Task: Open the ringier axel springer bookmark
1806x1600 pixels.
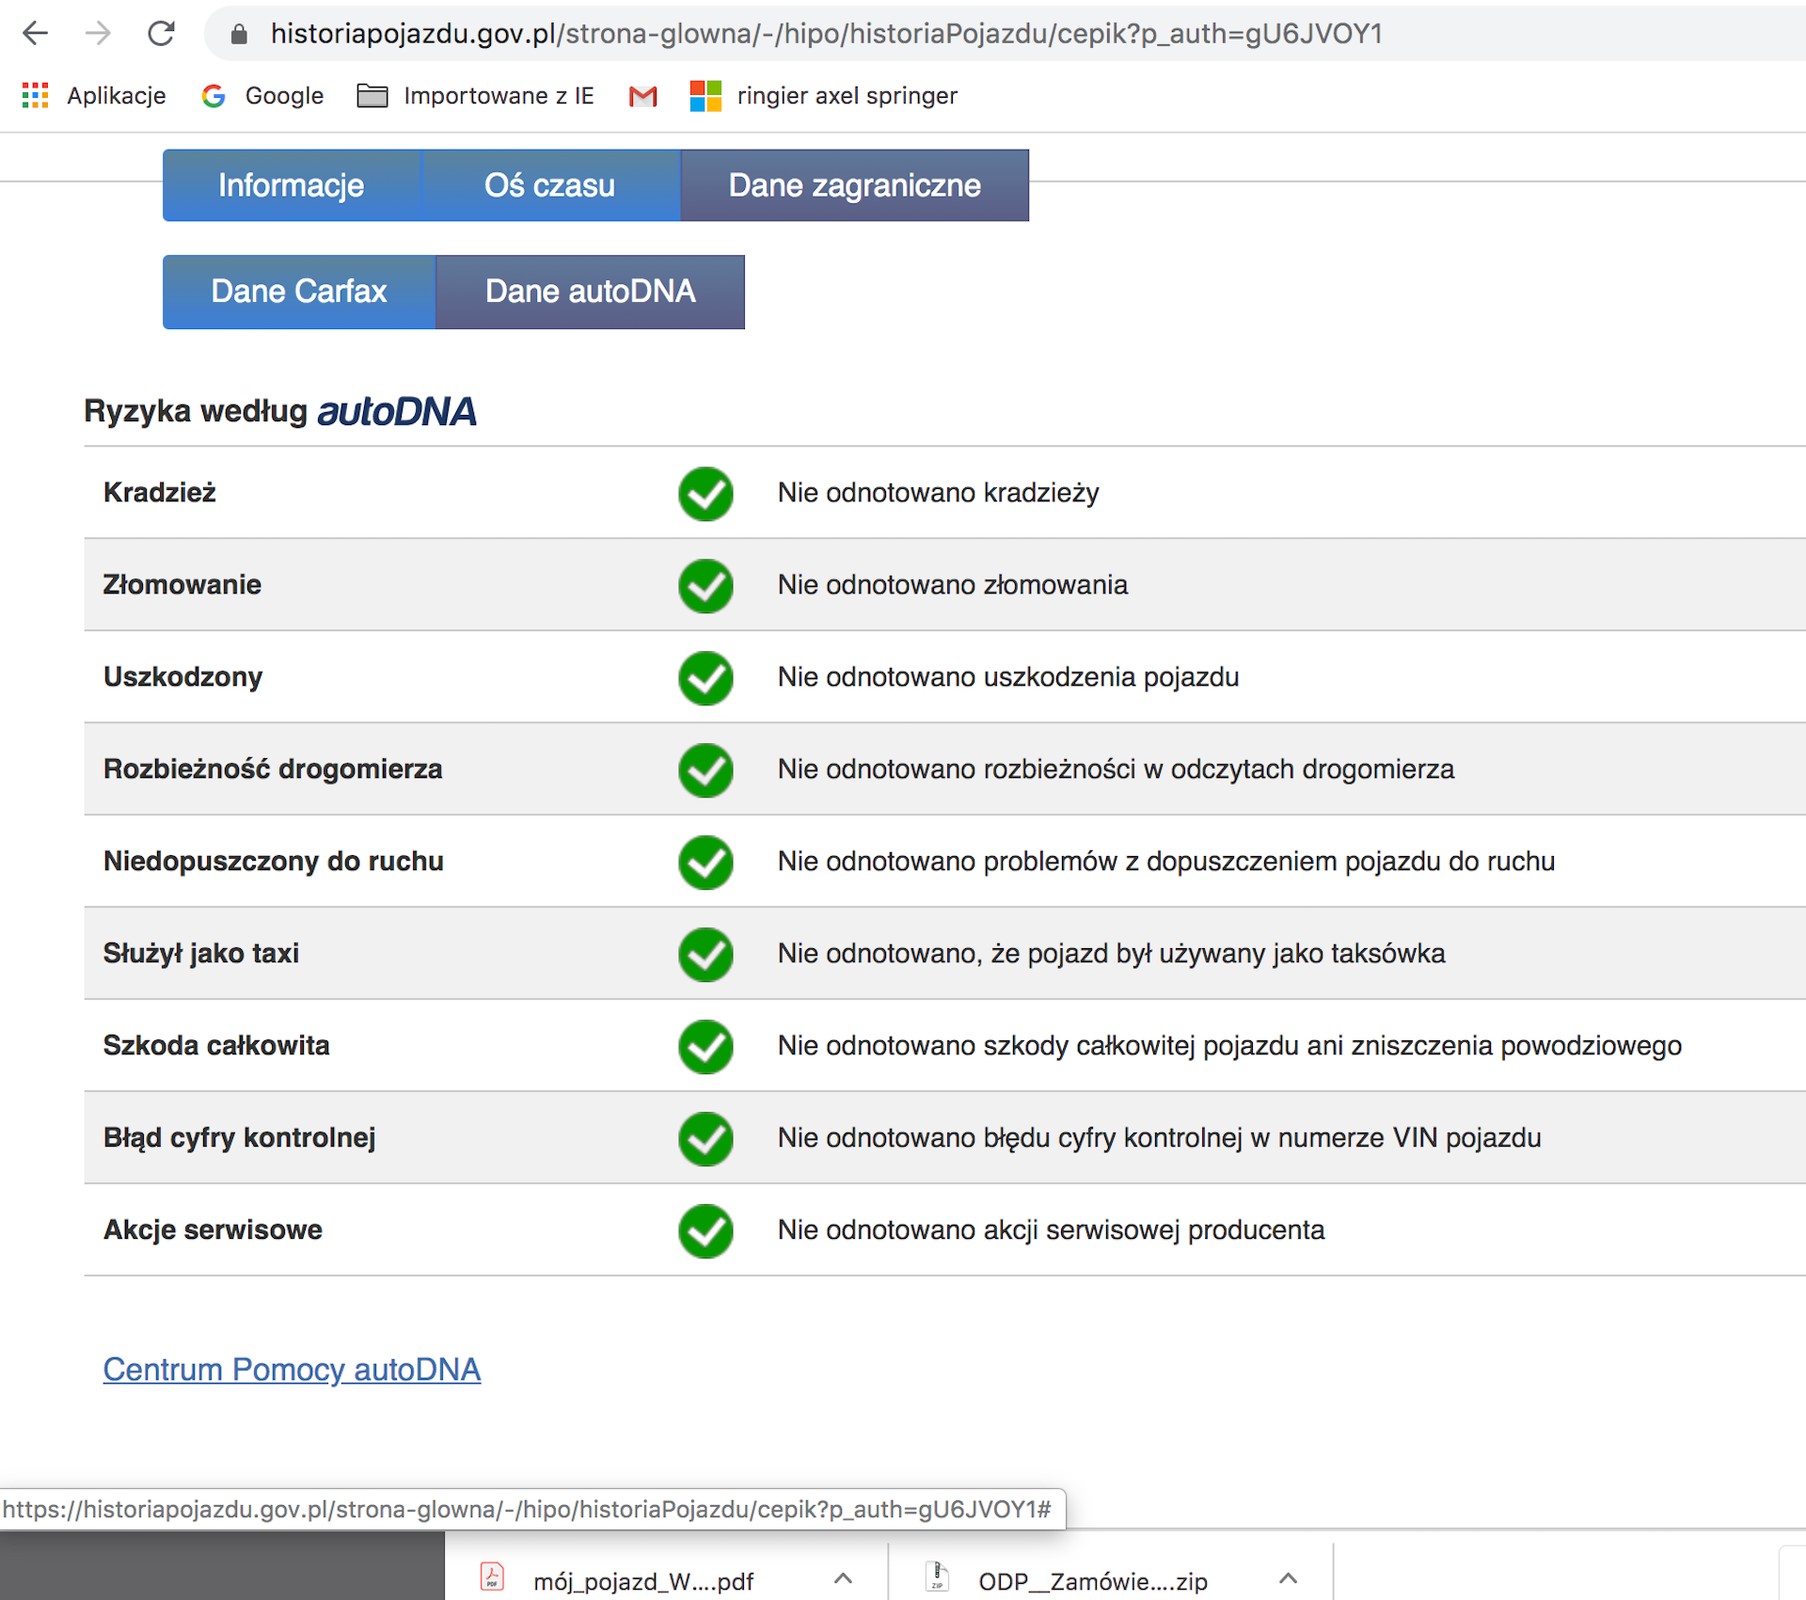Action: 824,96
